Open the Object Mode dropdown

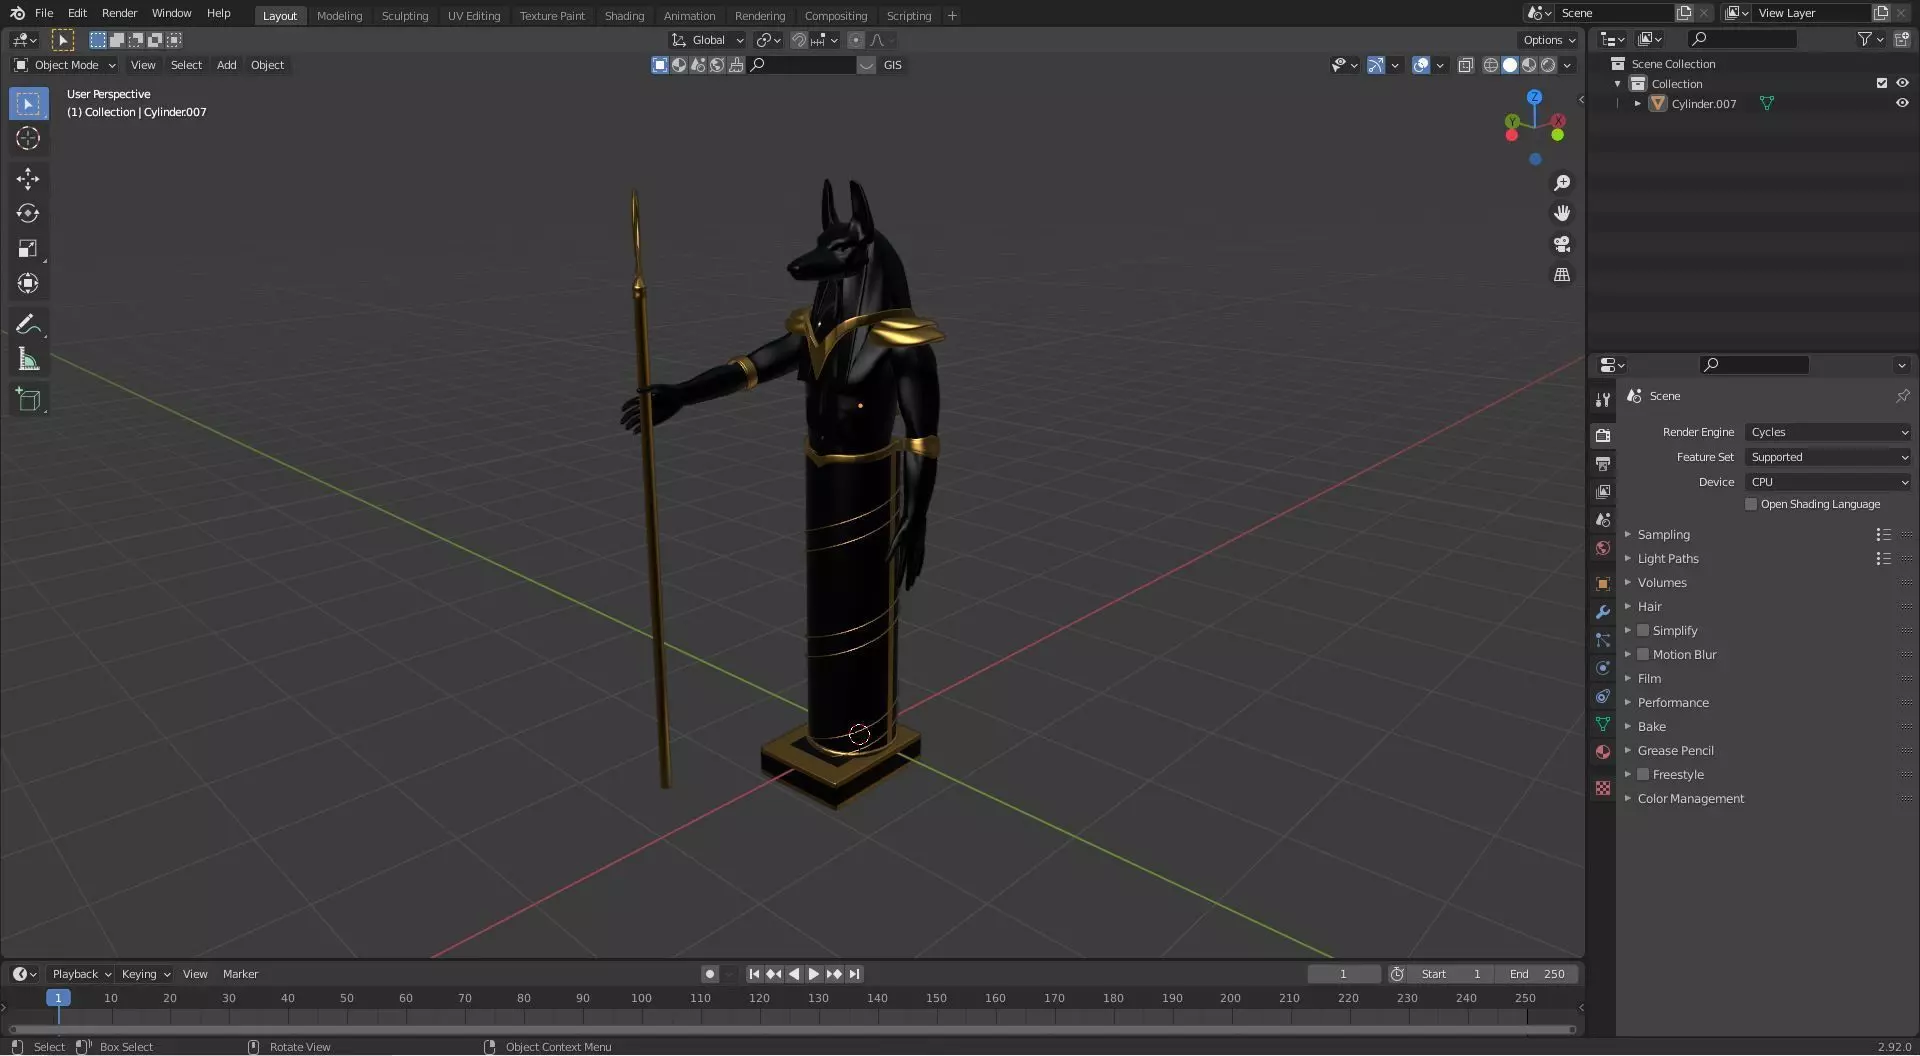tap(65, 65)
